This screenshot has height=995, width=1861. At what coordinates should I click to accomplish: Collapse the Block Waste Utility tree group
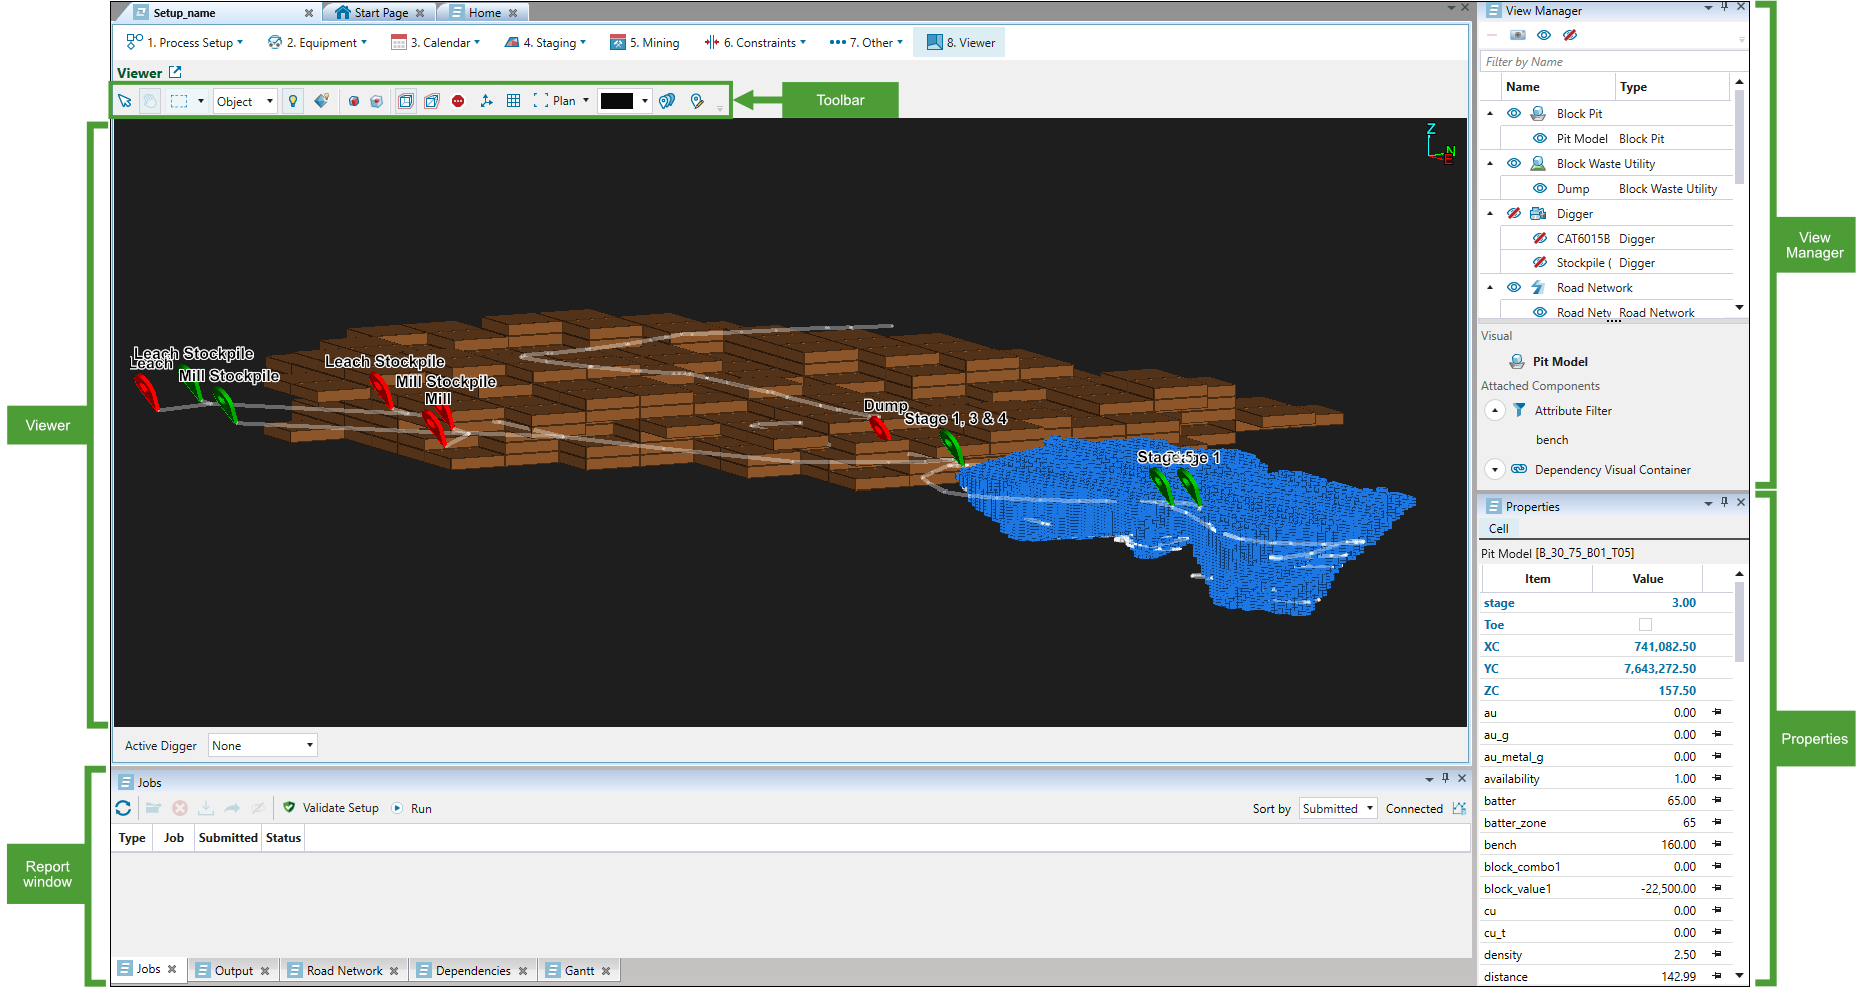pyautogui.click(x=1490, y=164)
